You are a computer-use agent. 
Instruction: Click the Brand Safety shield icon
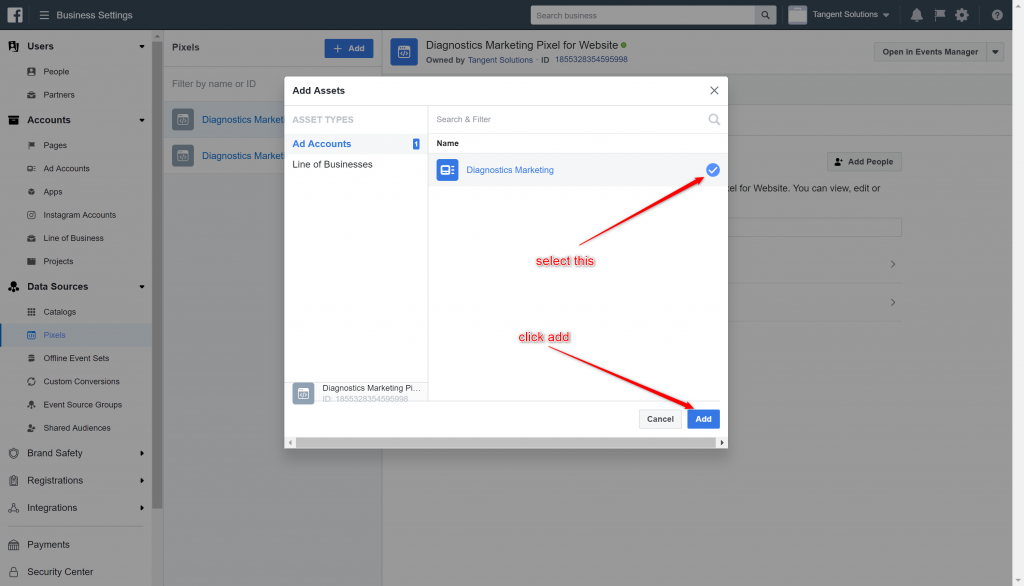(x=13, y=453)
